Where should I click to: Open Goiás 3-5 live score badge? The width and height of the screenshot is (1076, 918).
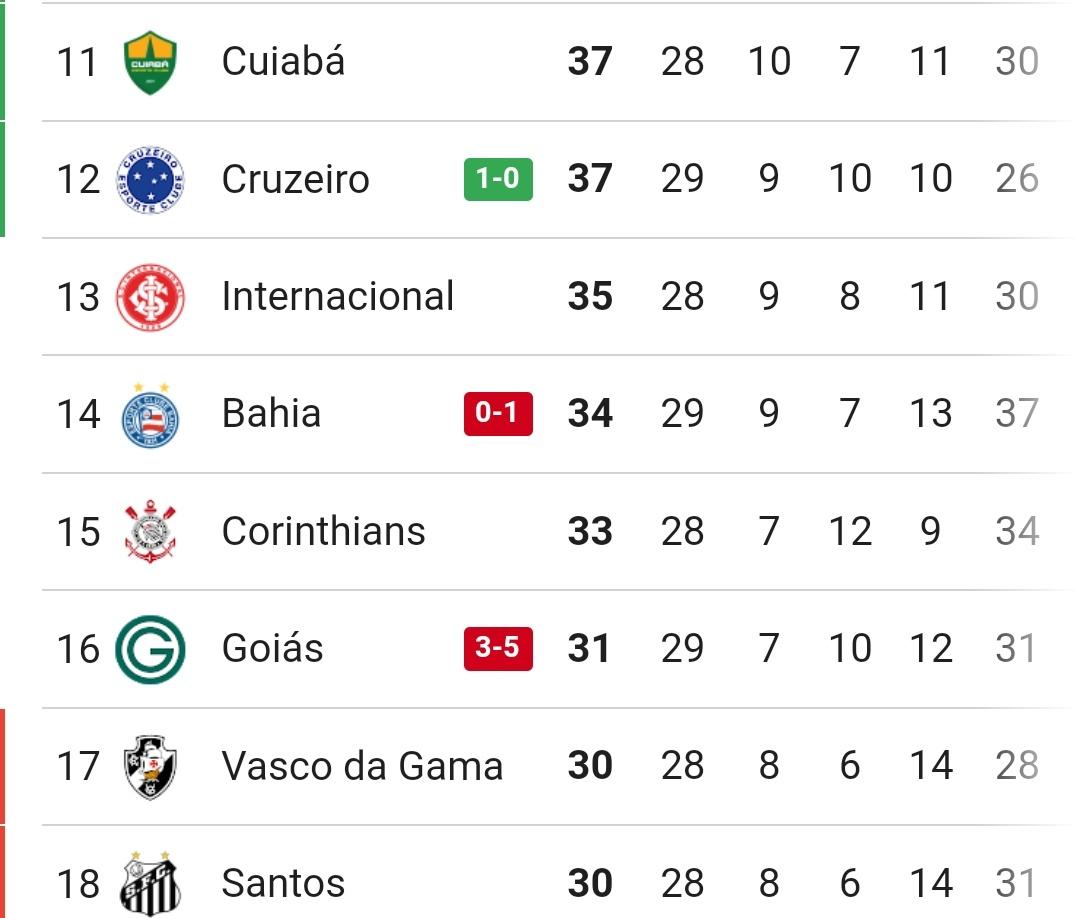(x=498, y=649)
